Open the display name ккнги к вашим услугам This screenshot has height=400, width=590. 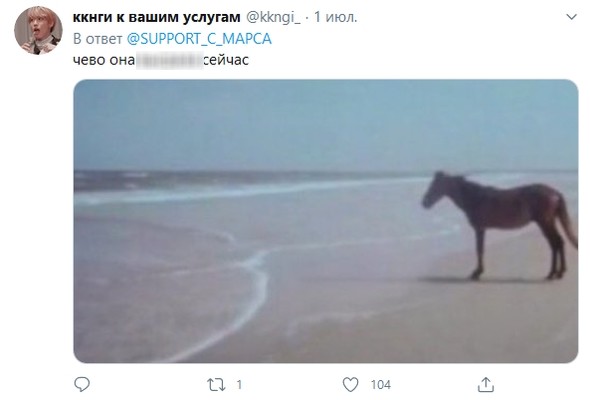tap(156, 17)
